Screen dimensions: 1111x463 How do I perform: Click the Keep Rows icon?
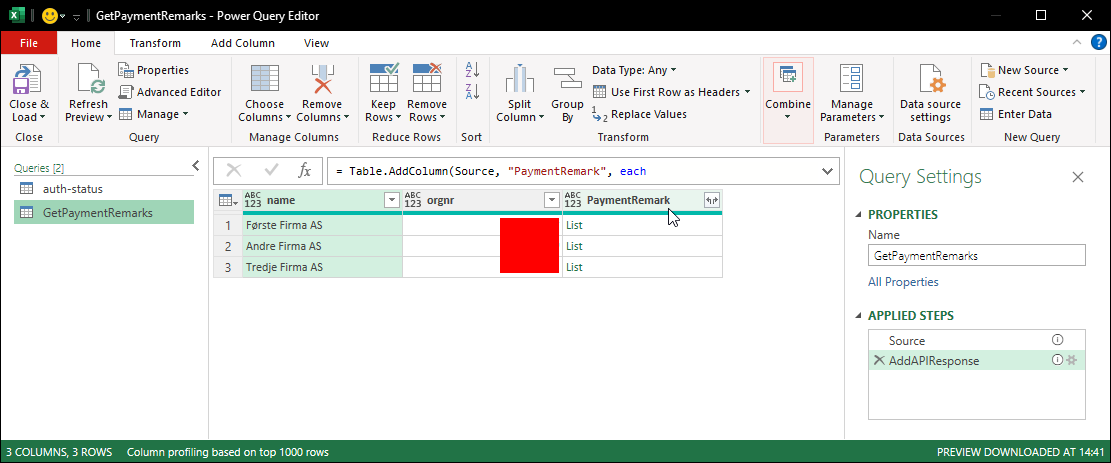tap(384, 79)
